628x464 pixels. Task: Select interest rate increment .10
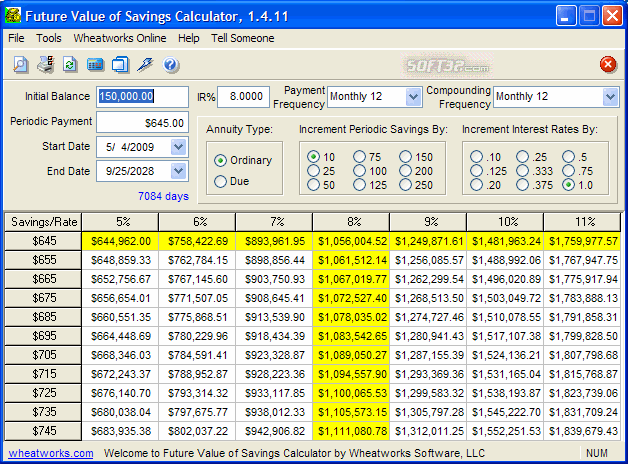[x=485, y=157]
